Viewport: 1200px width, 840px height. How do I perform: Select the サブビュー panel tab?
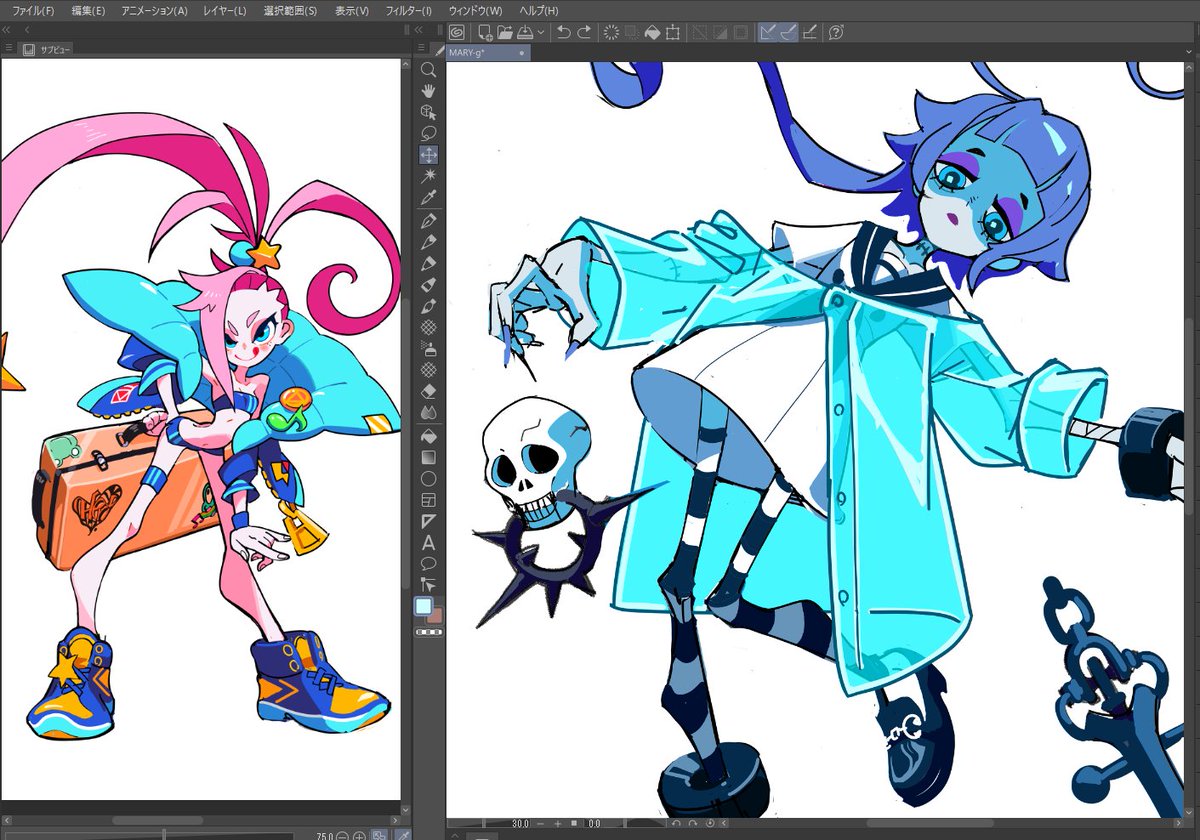coord(47,49)
